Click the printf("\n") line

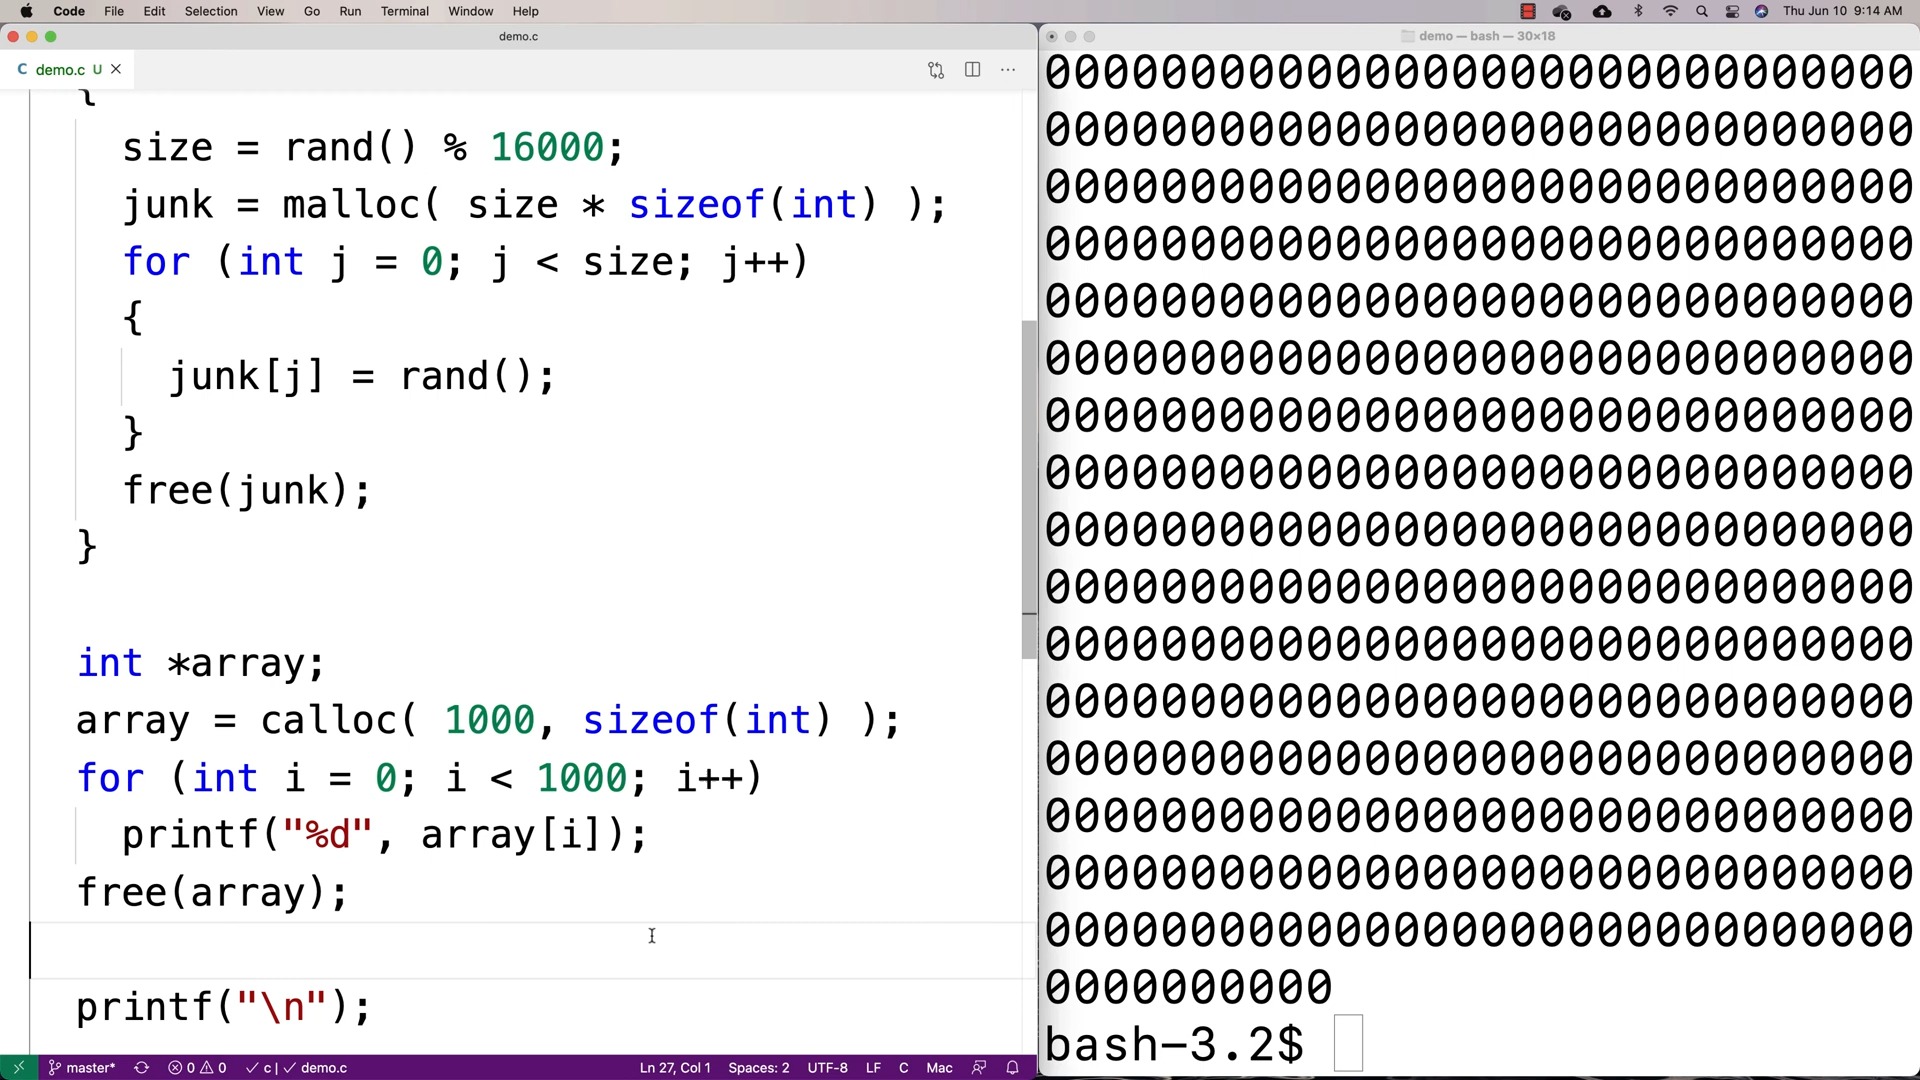coord(224,1006)
